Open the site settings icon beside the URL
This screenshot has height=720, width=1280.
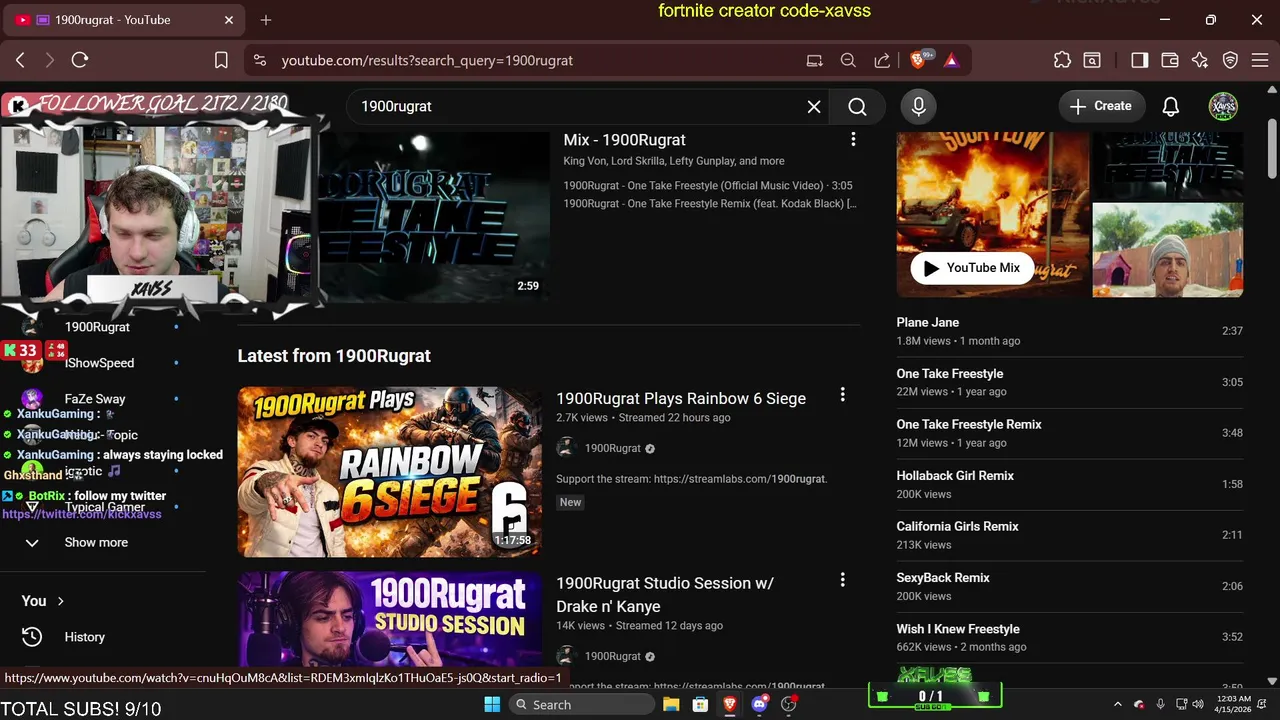tap(260, 60)
